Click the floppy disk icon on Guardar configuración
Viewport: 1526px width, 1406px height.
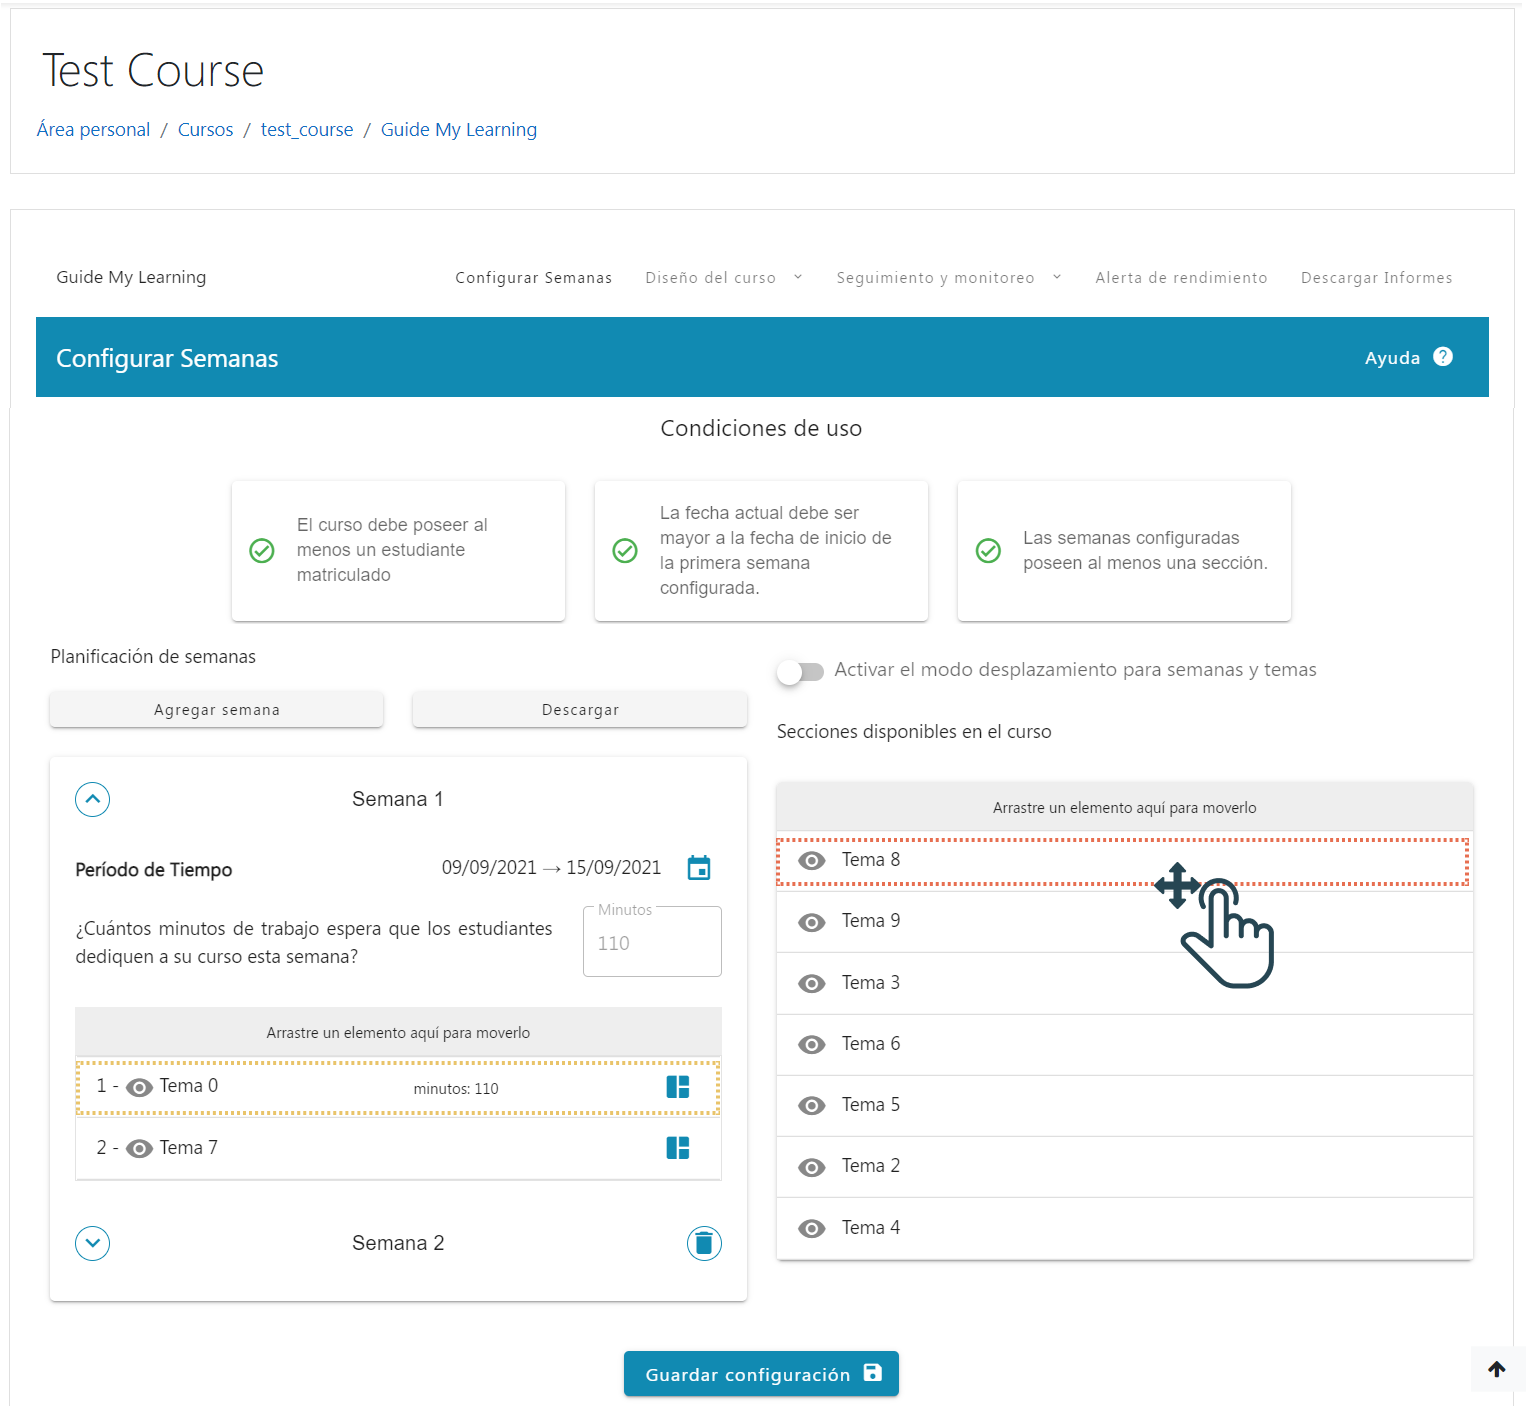click(873, 1373)
